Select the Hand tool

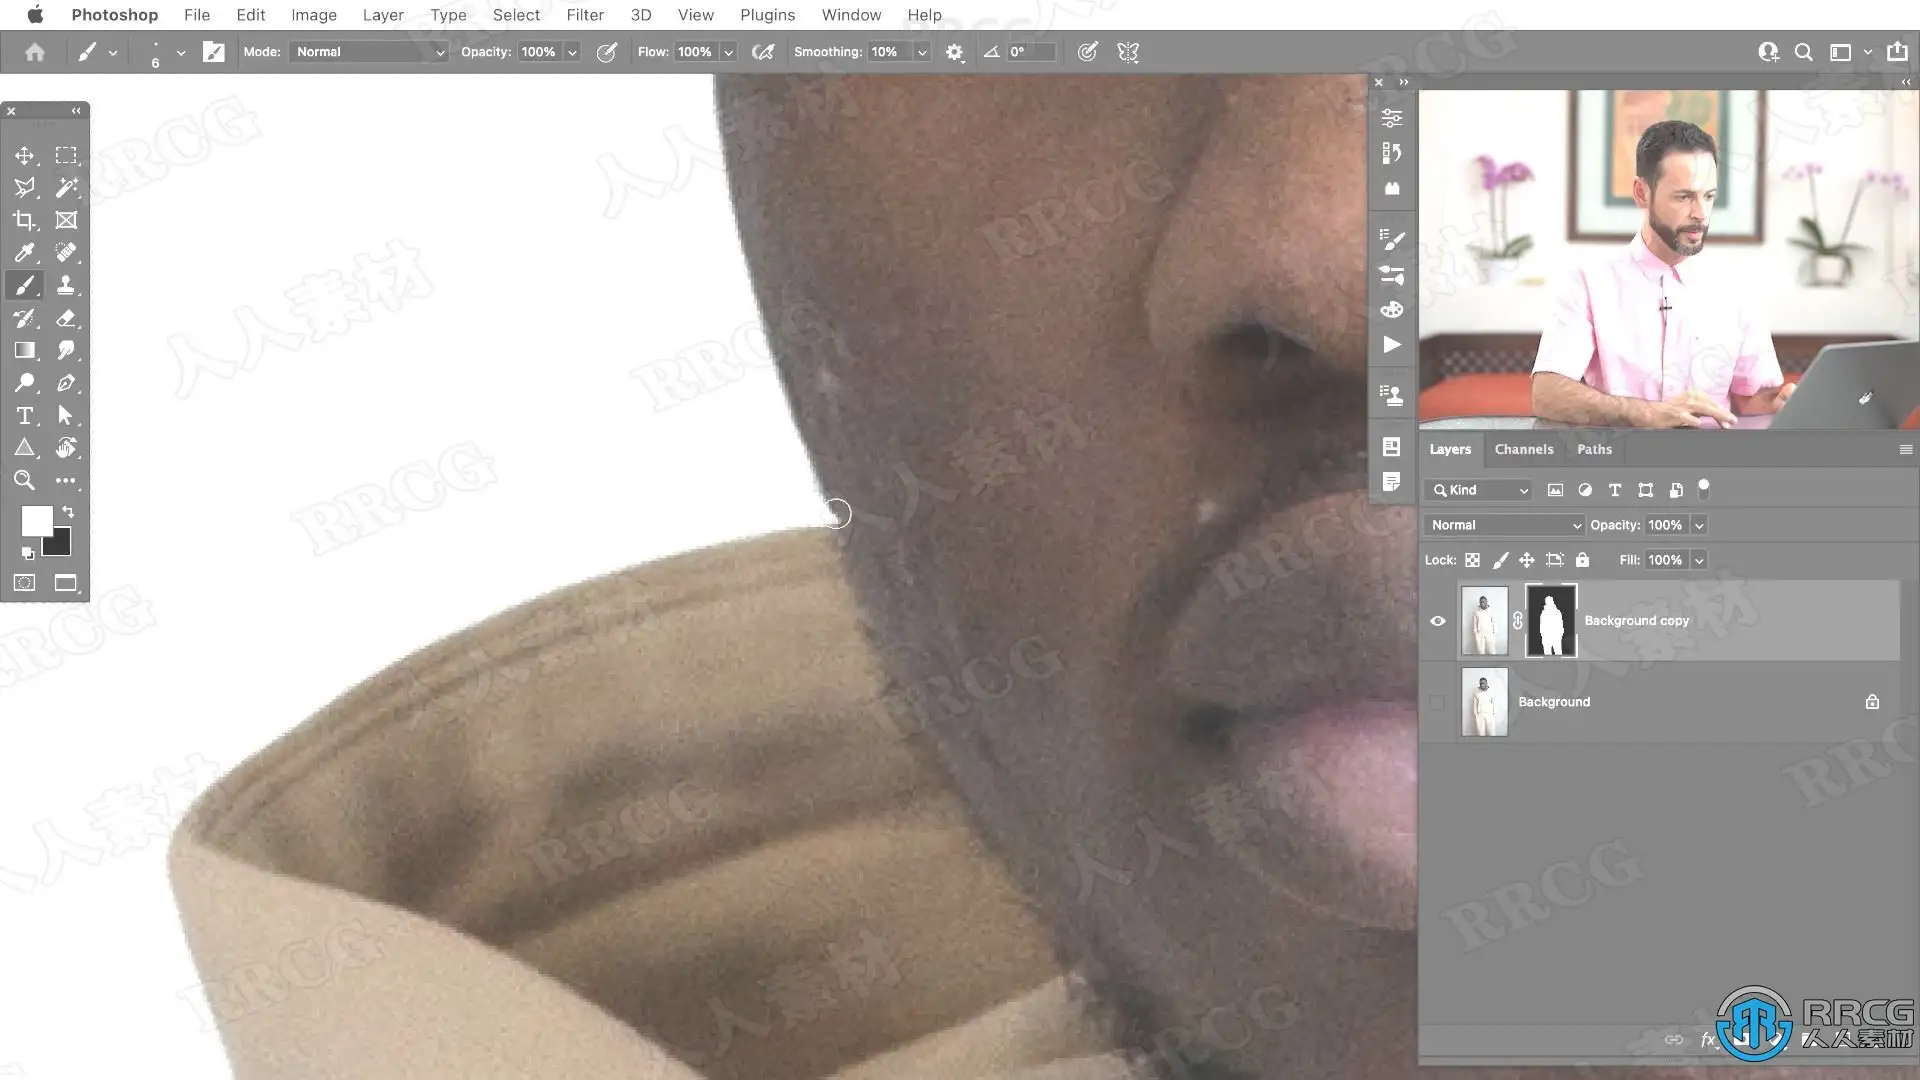(66, 448)
